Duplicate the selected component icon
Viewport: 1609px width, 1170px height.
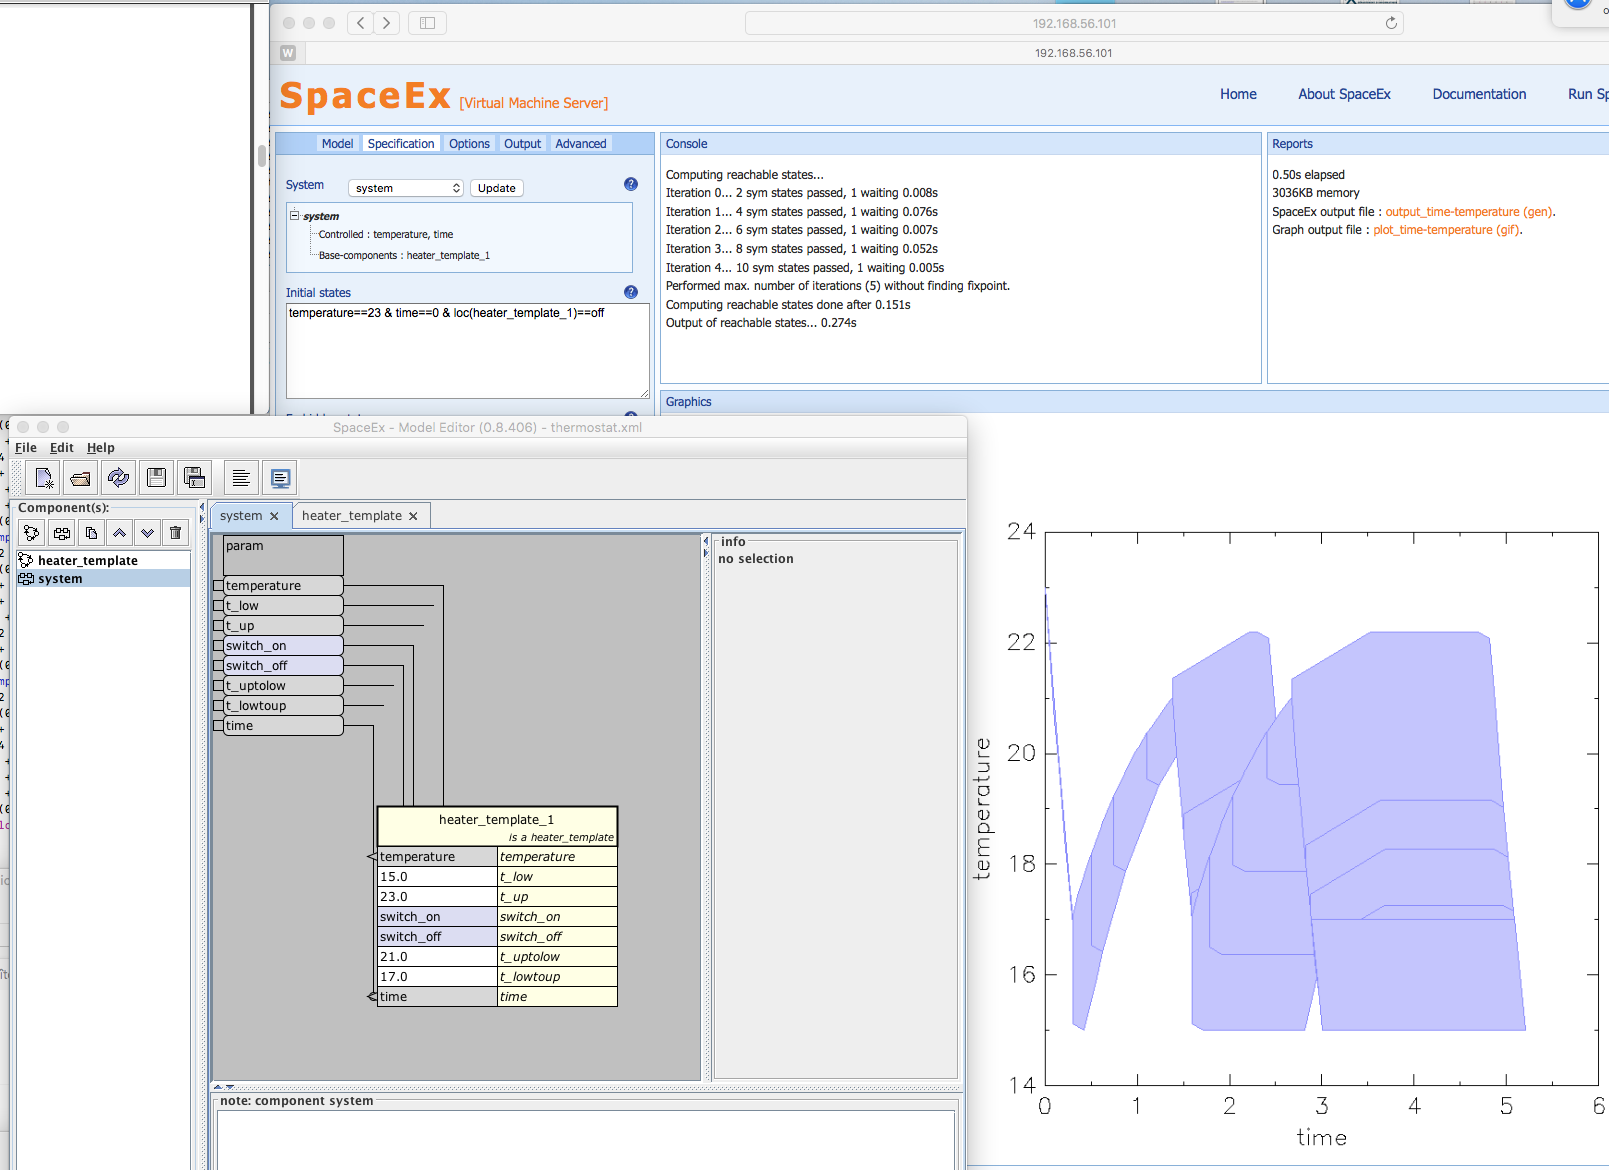point(91,533)
